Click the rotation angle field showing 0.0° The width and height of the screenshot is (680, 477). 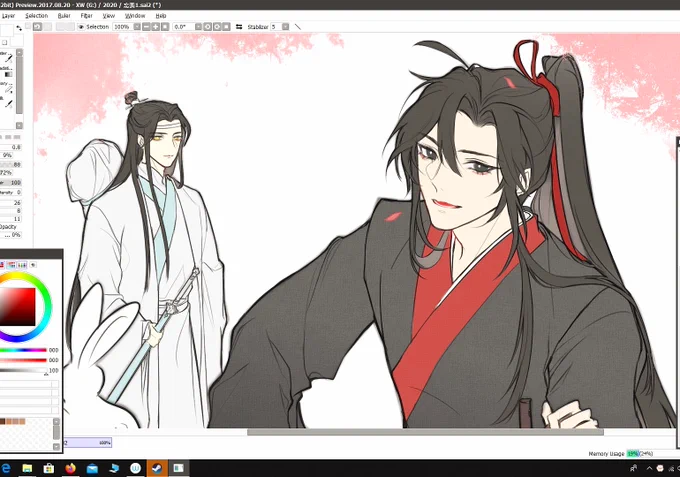[x=183, y=27]
